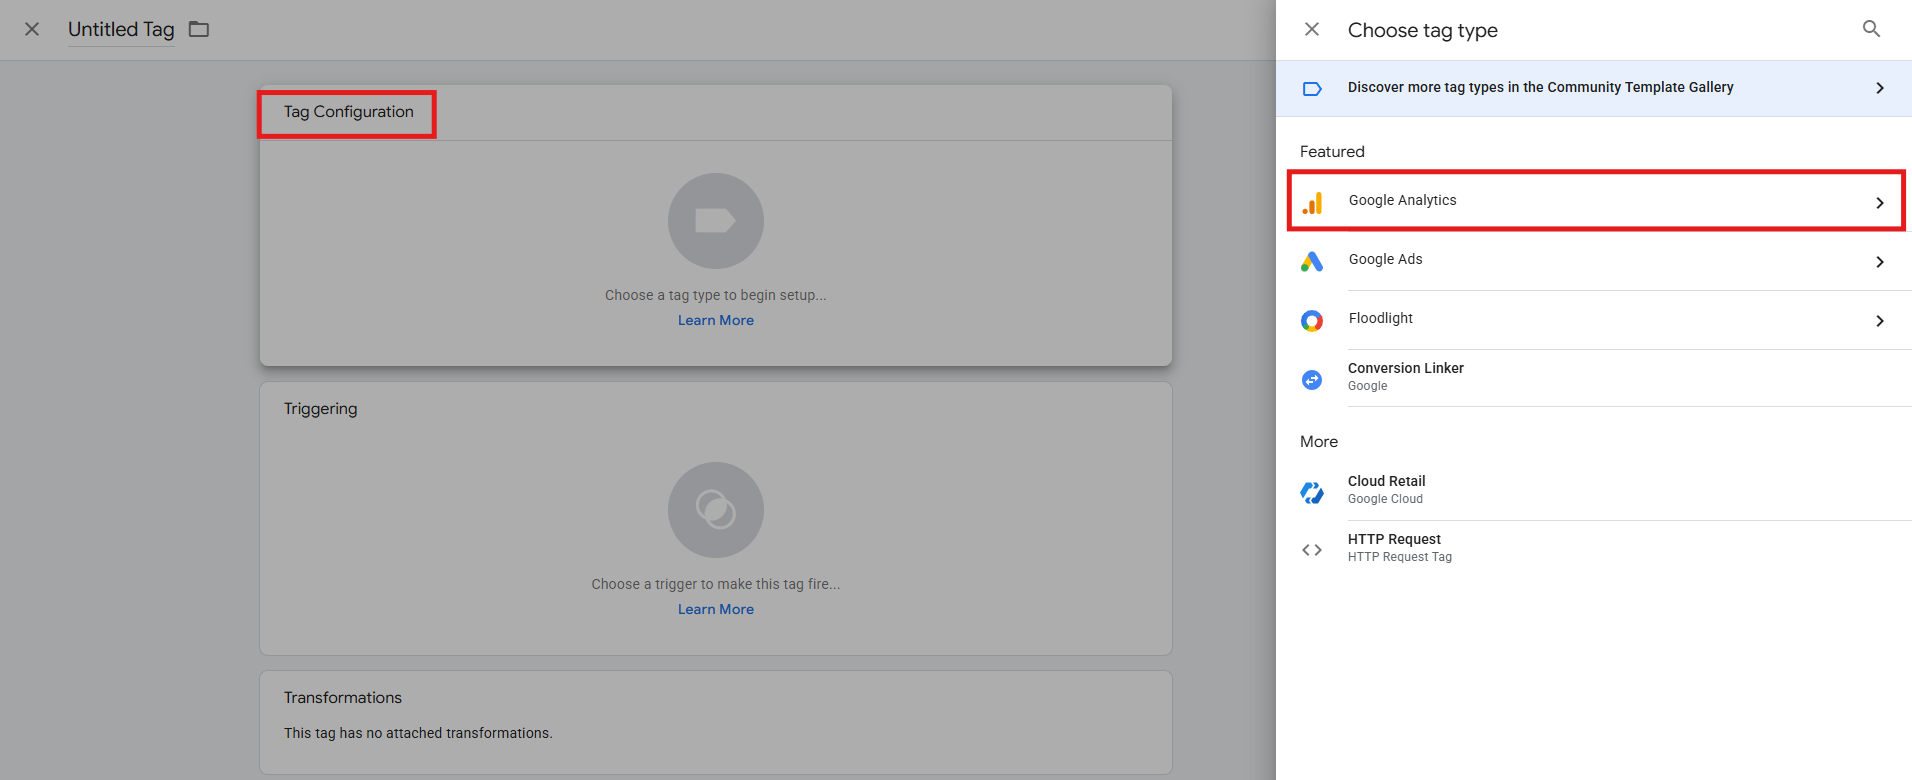Close the Choose tag type panel
The width and height of the screenshot is (1912, 780).
click(x=1312, y=29)
